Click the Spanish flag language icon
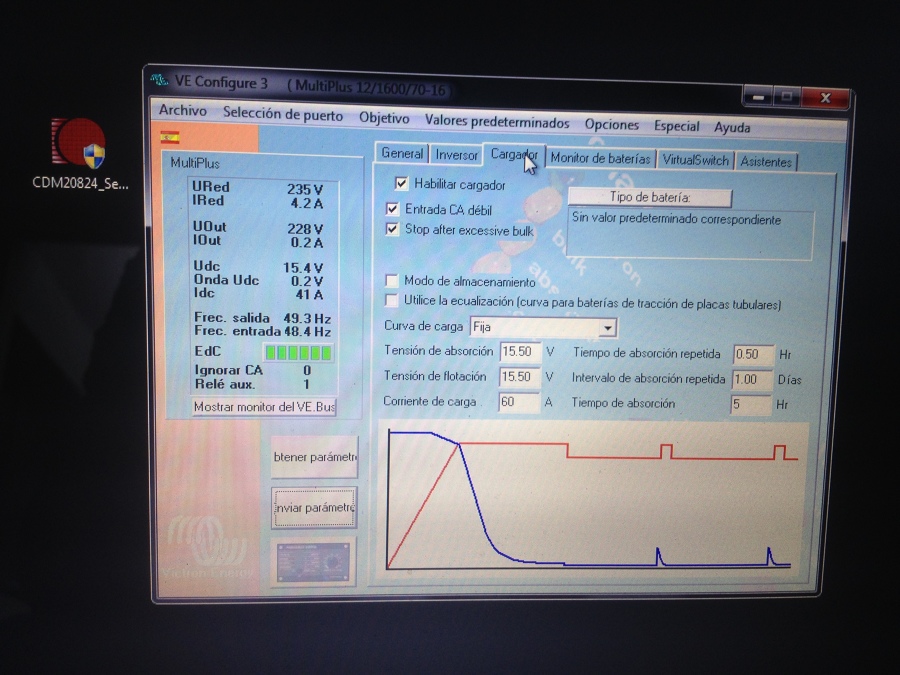Screen dimensions: 900x675 [x=170, y=138]
